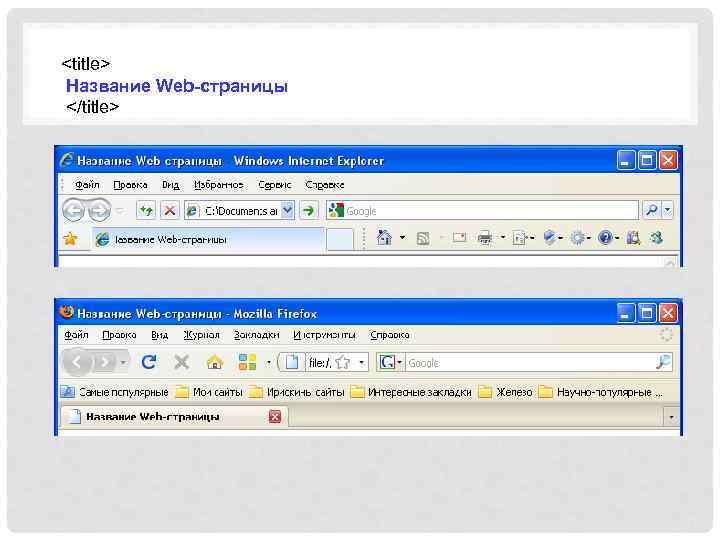Click the Page icon in Internet Explorer toolbar
The width and height of the screenshot is (720, 540).
tap(519, 238)
